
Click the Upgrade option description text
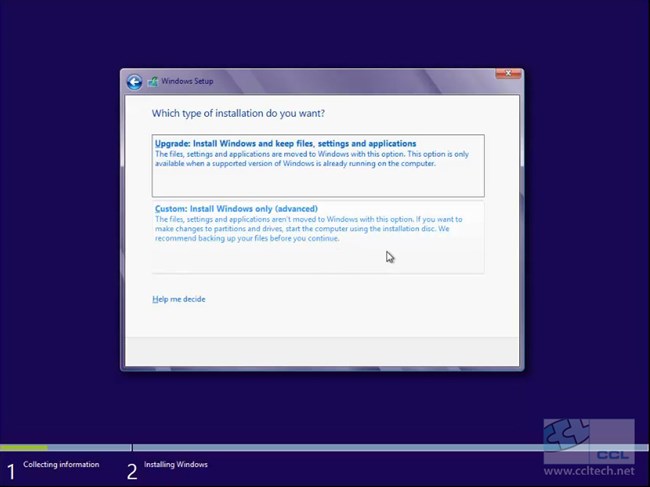coord(312,159)
